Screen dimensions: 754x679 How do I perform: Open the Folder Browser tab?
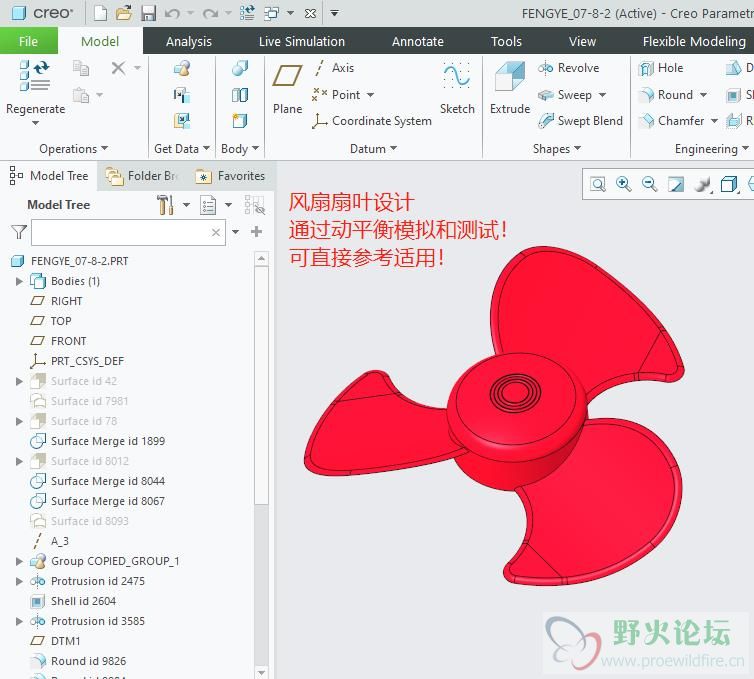point(142,176)
